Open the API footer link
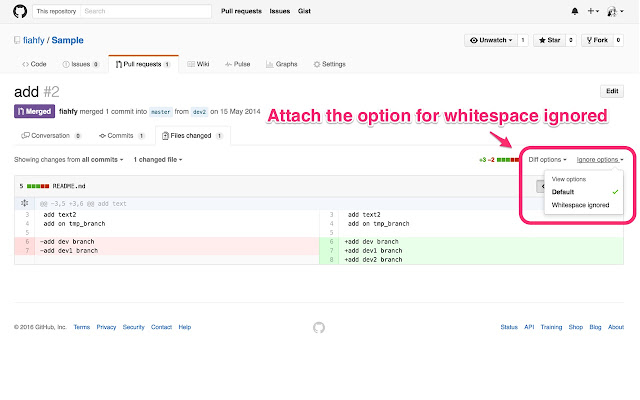 [x=529, y=327]
